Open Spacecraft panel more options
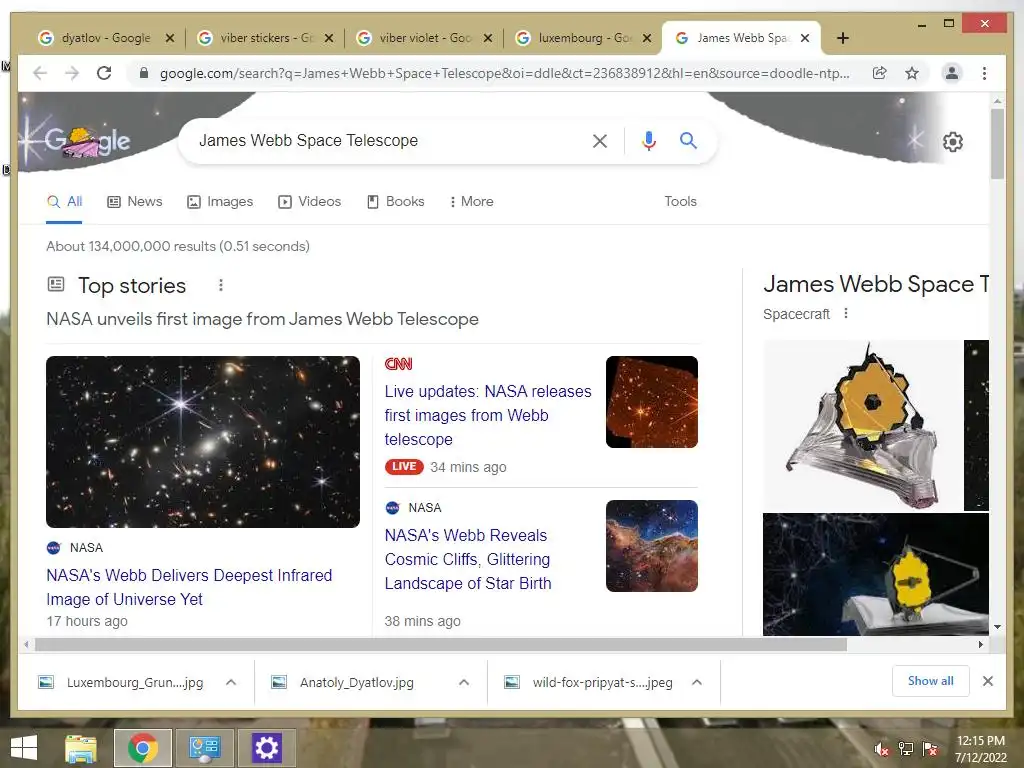Viewport: 1024px width, 768px height. pyautogui.click(x=846, y=313)
